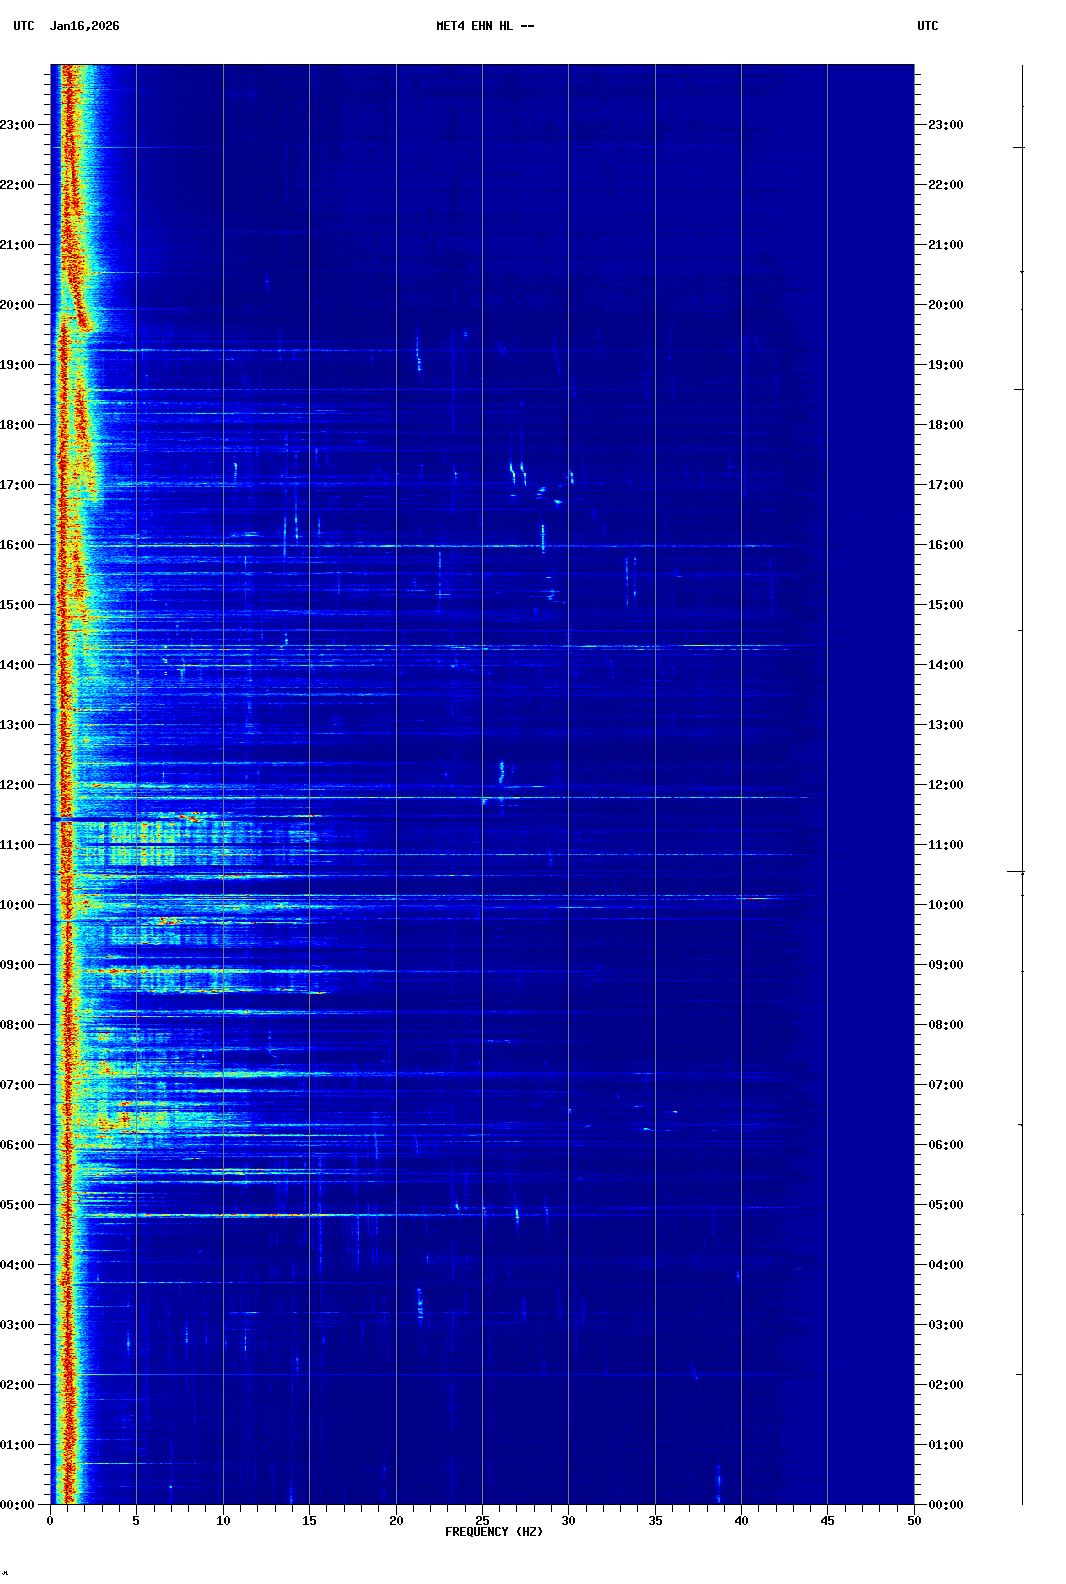
Task: Click the 40 Hz frequency tick label
Action: [x=741, y=1521]
